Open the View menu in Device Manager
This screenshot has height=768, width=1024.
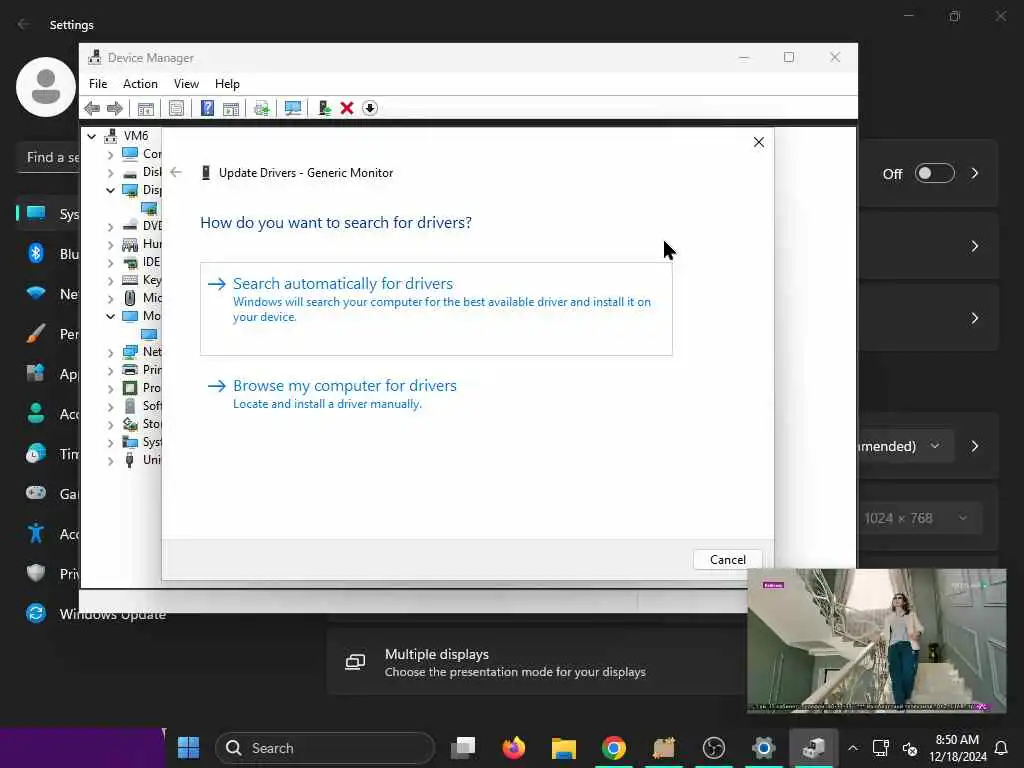186,84
